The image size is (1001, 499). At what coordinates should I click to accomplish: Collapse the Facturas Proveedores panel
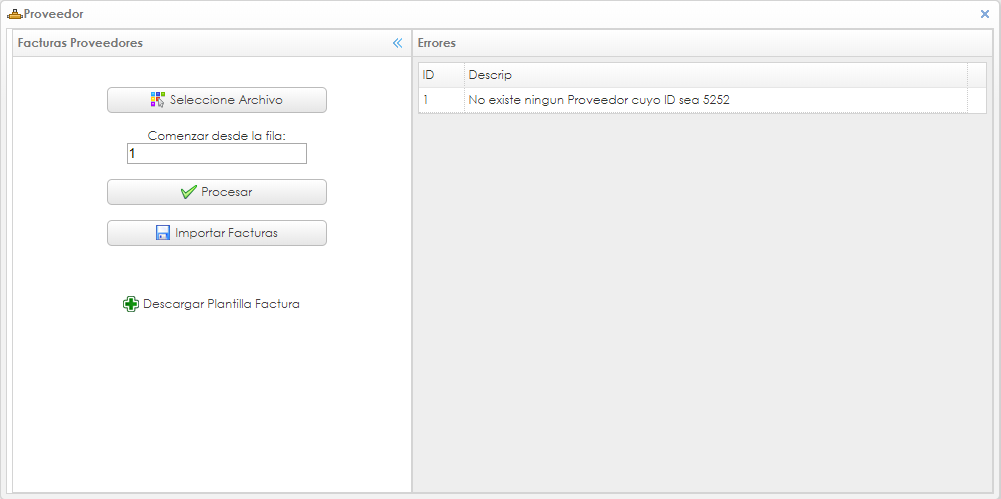pyautogui.click(x=398, y=43)
